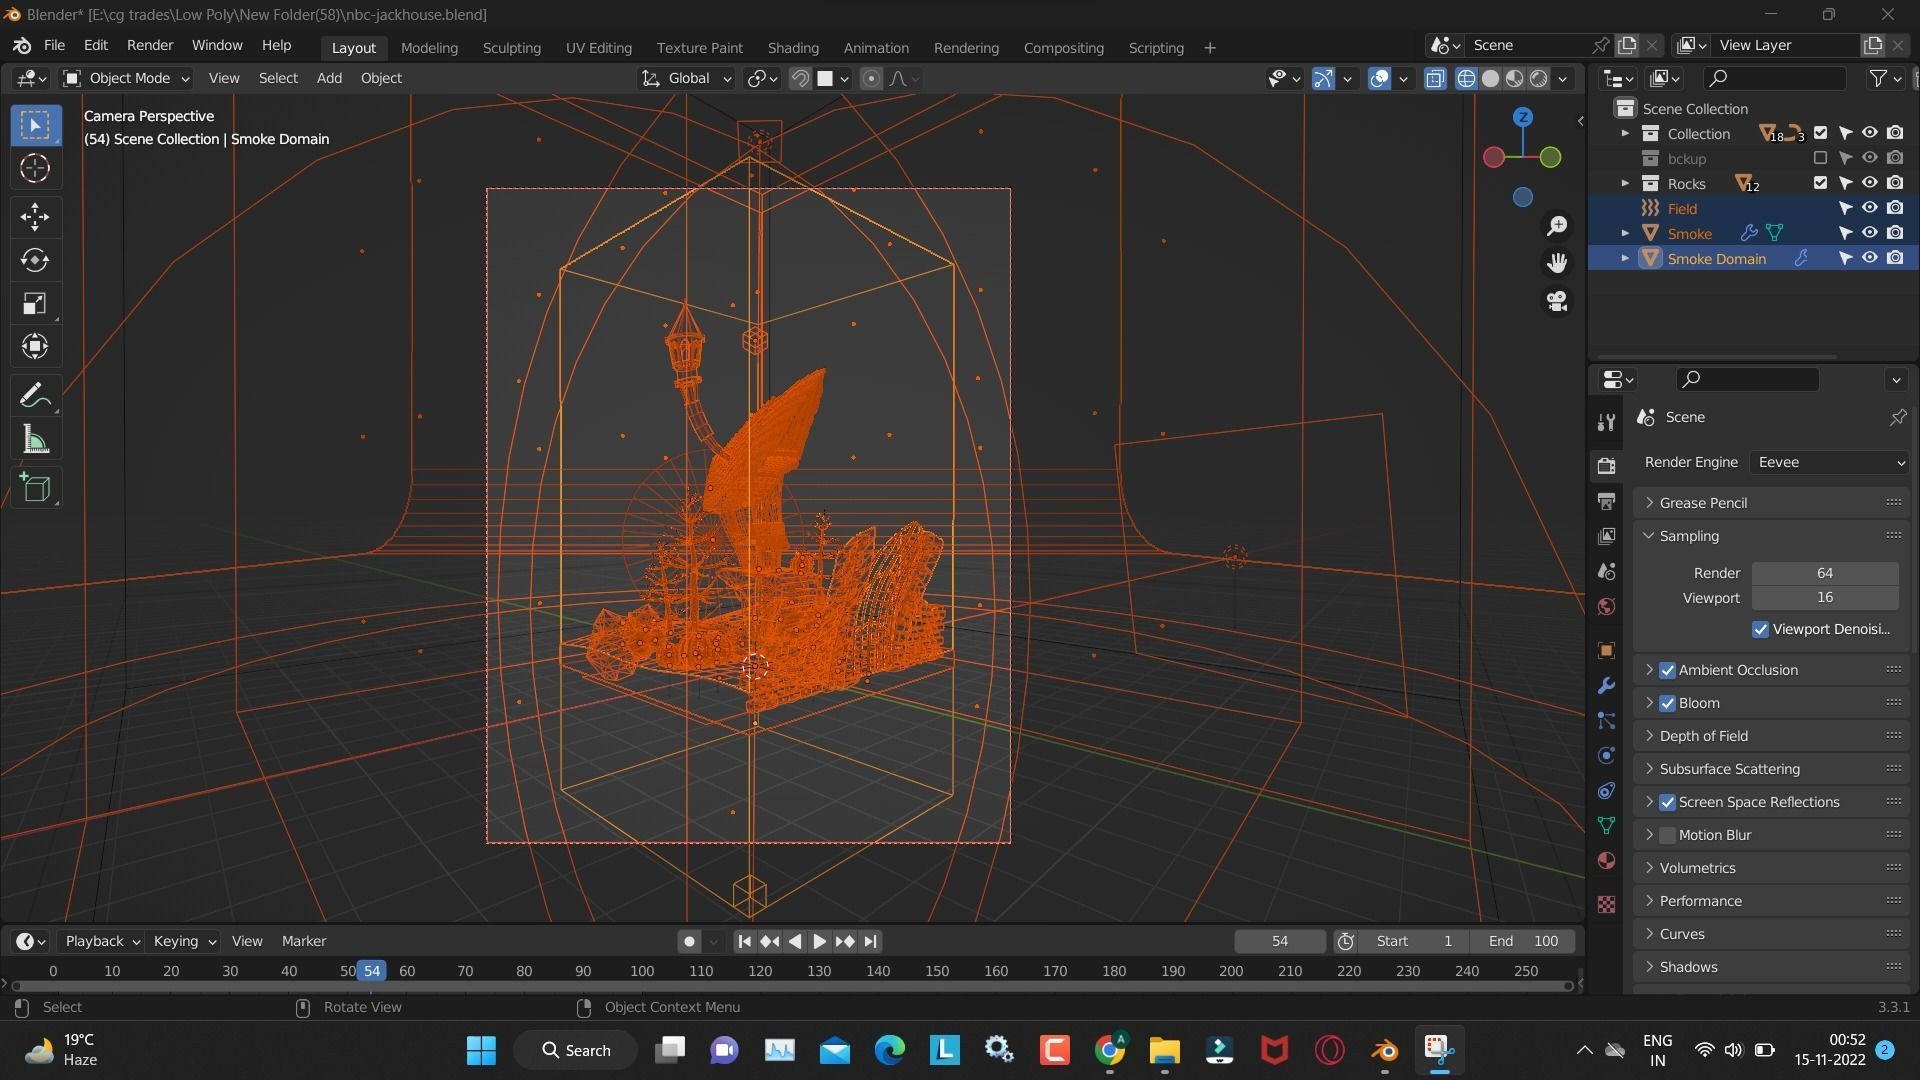Disable the Bloom checkbox
1920x1080 pixels.
1667,703
